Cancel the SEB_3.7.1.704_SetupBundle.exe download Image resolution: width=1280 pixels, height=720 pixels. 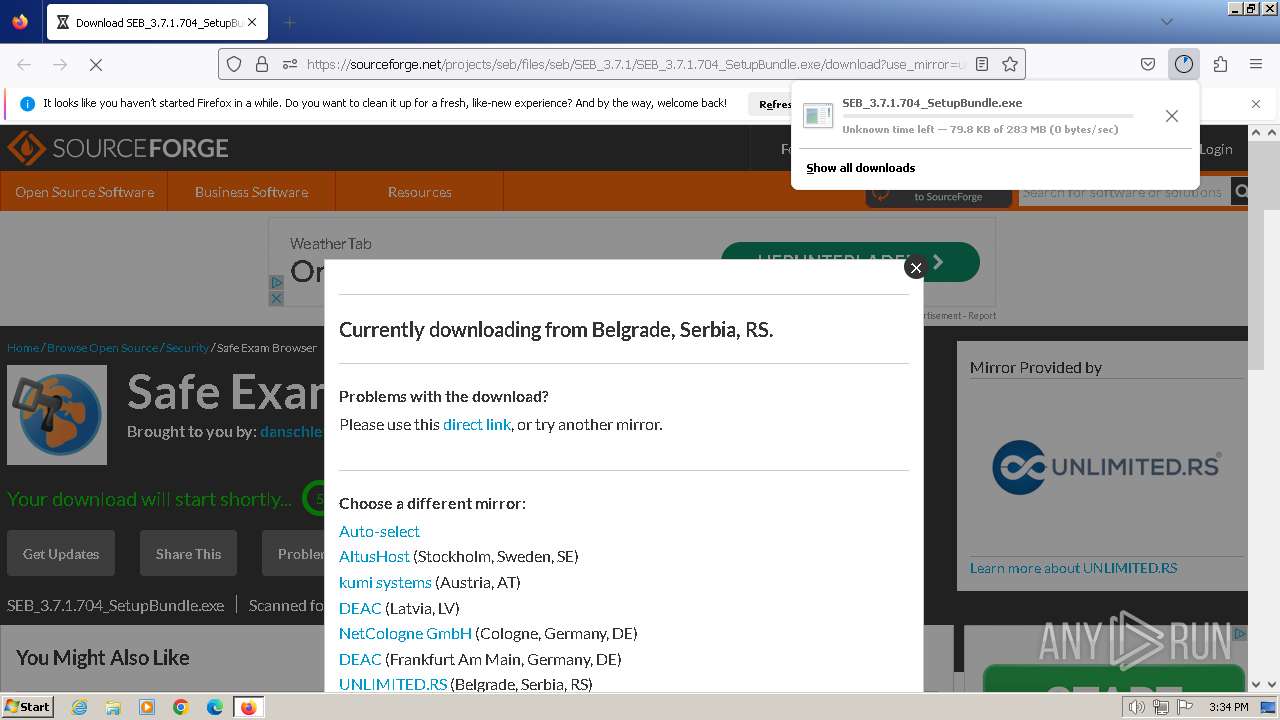pos(1171,116)
